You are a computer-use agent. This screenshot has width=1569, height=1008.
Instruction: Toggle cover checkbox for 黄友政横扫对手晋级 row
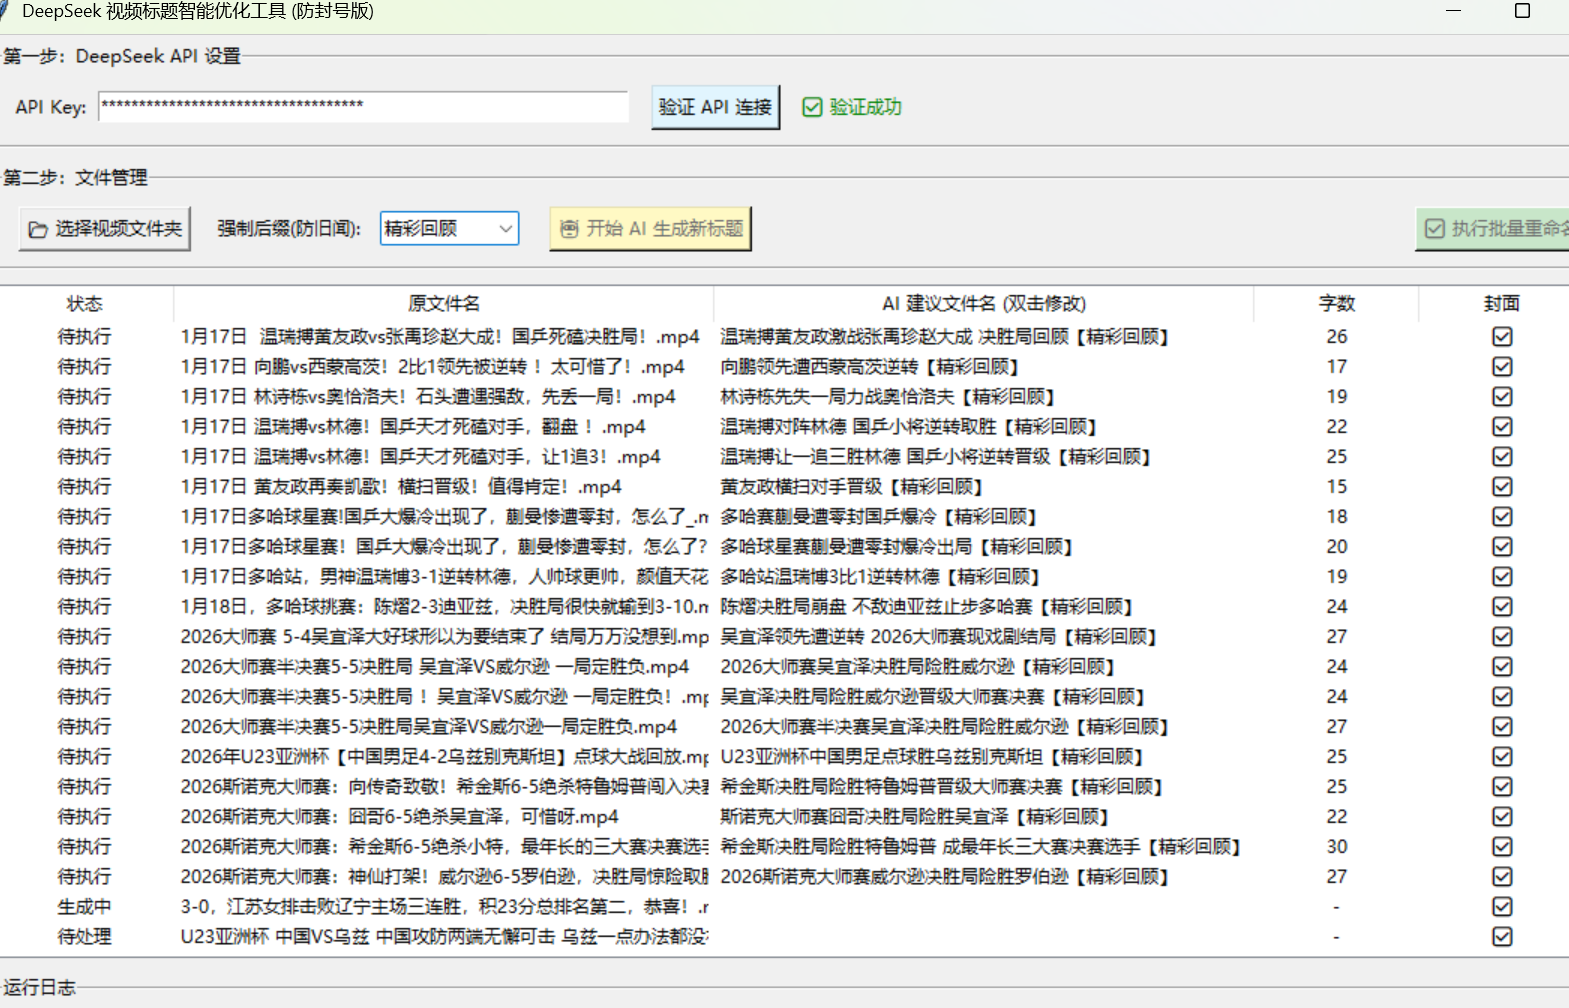[x=1502, y=487]
